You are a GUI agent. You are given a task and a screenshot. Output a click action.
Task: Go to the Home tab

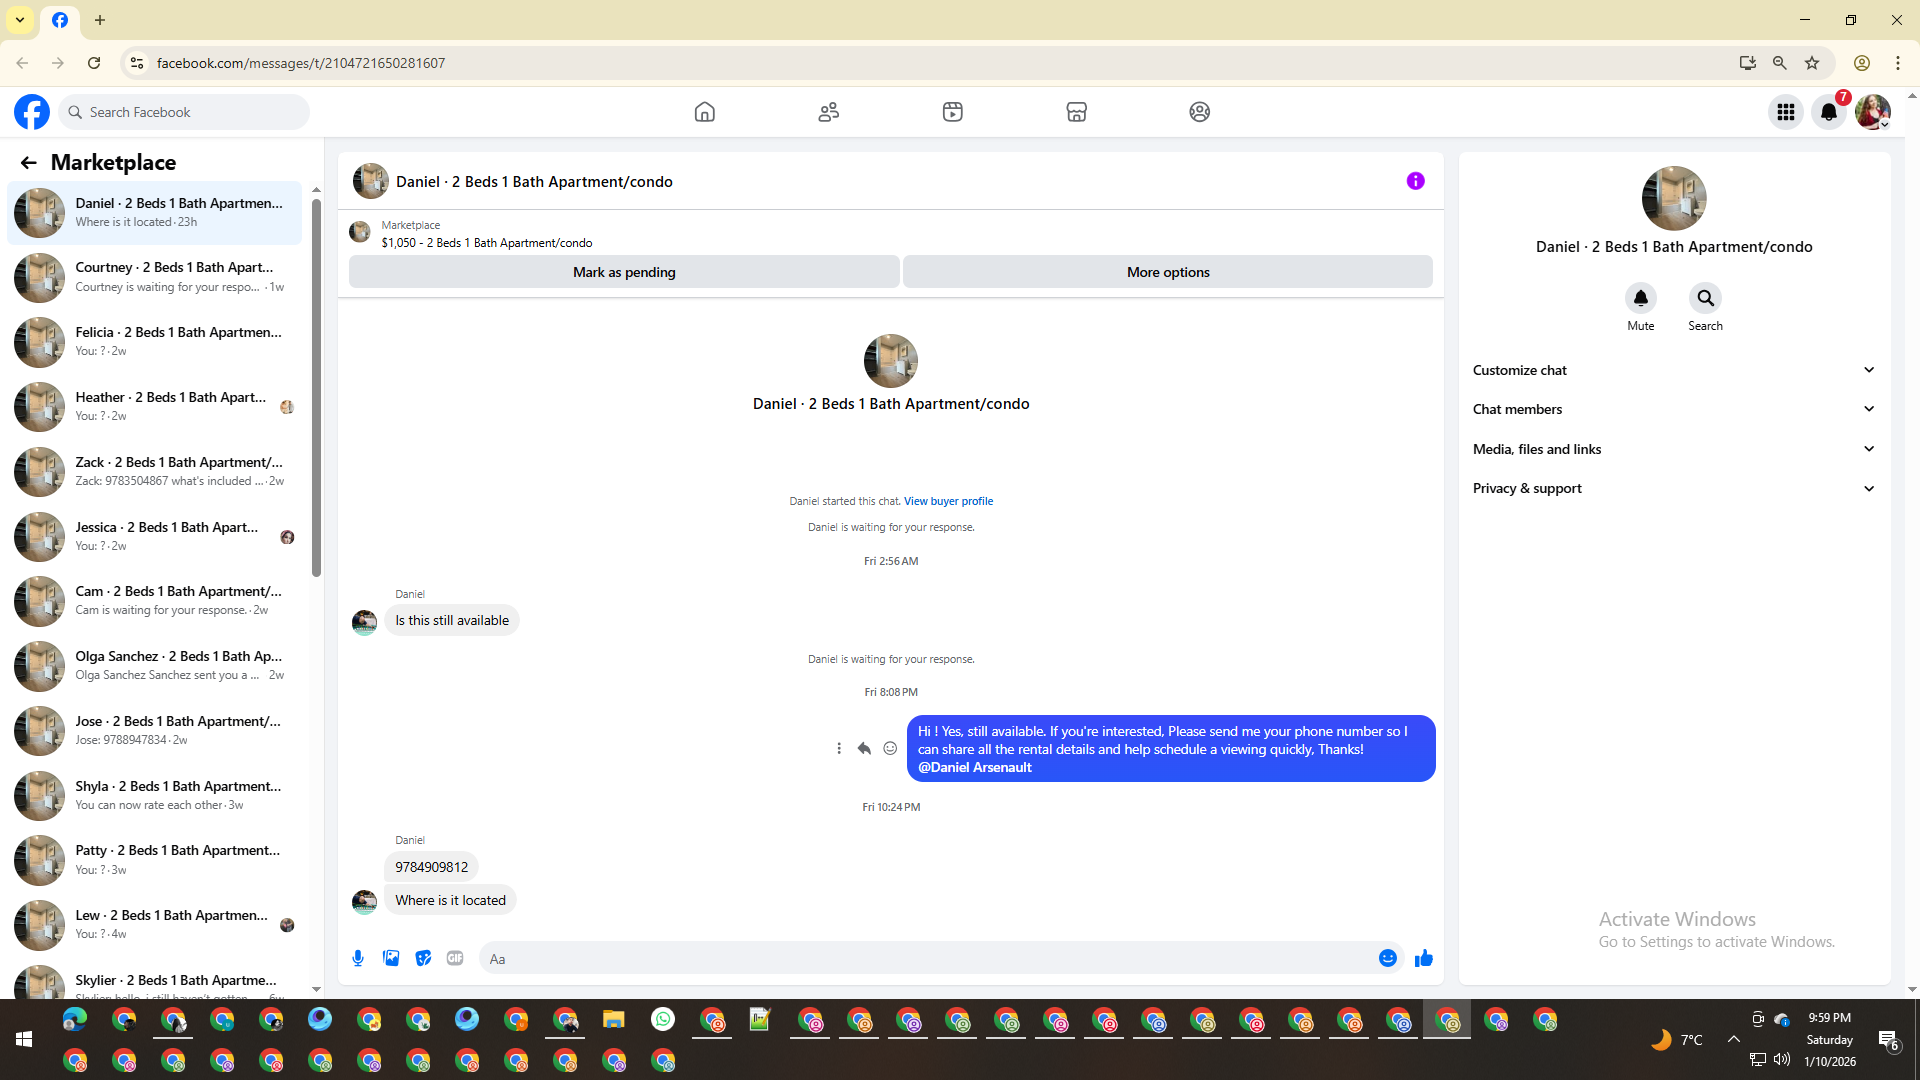click(705, 112)
